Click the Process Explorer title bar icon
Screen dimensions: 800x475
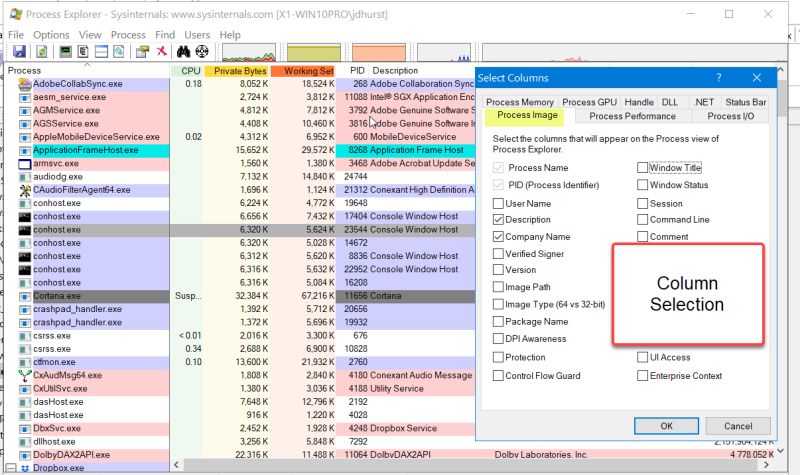pyautogui.click(x=16, y=14)
